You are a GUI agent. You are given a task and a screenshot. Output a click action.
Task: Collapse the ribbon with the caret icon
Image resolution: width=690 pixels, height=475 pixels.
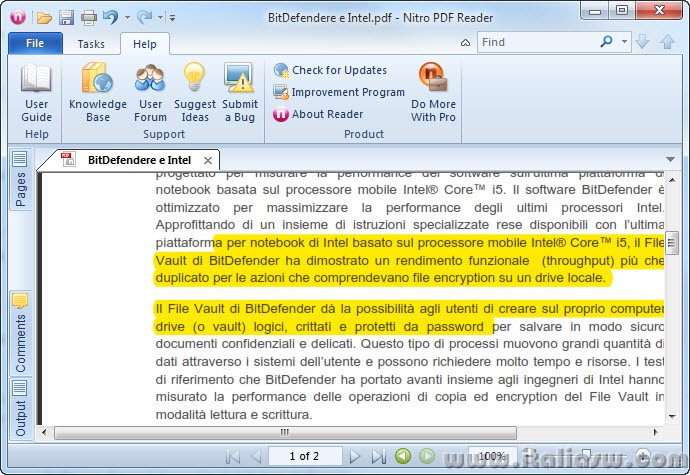(465, 43)
